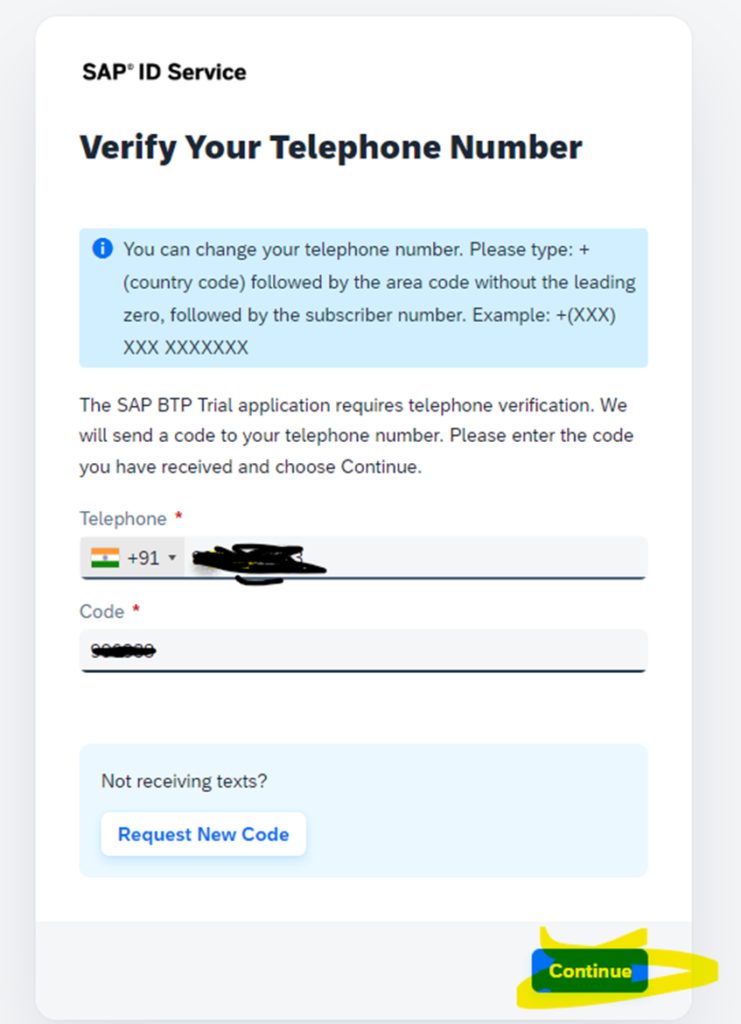741x1024 pixels.
Task: Focus the Code input field
Action: (x=363, y=650)
